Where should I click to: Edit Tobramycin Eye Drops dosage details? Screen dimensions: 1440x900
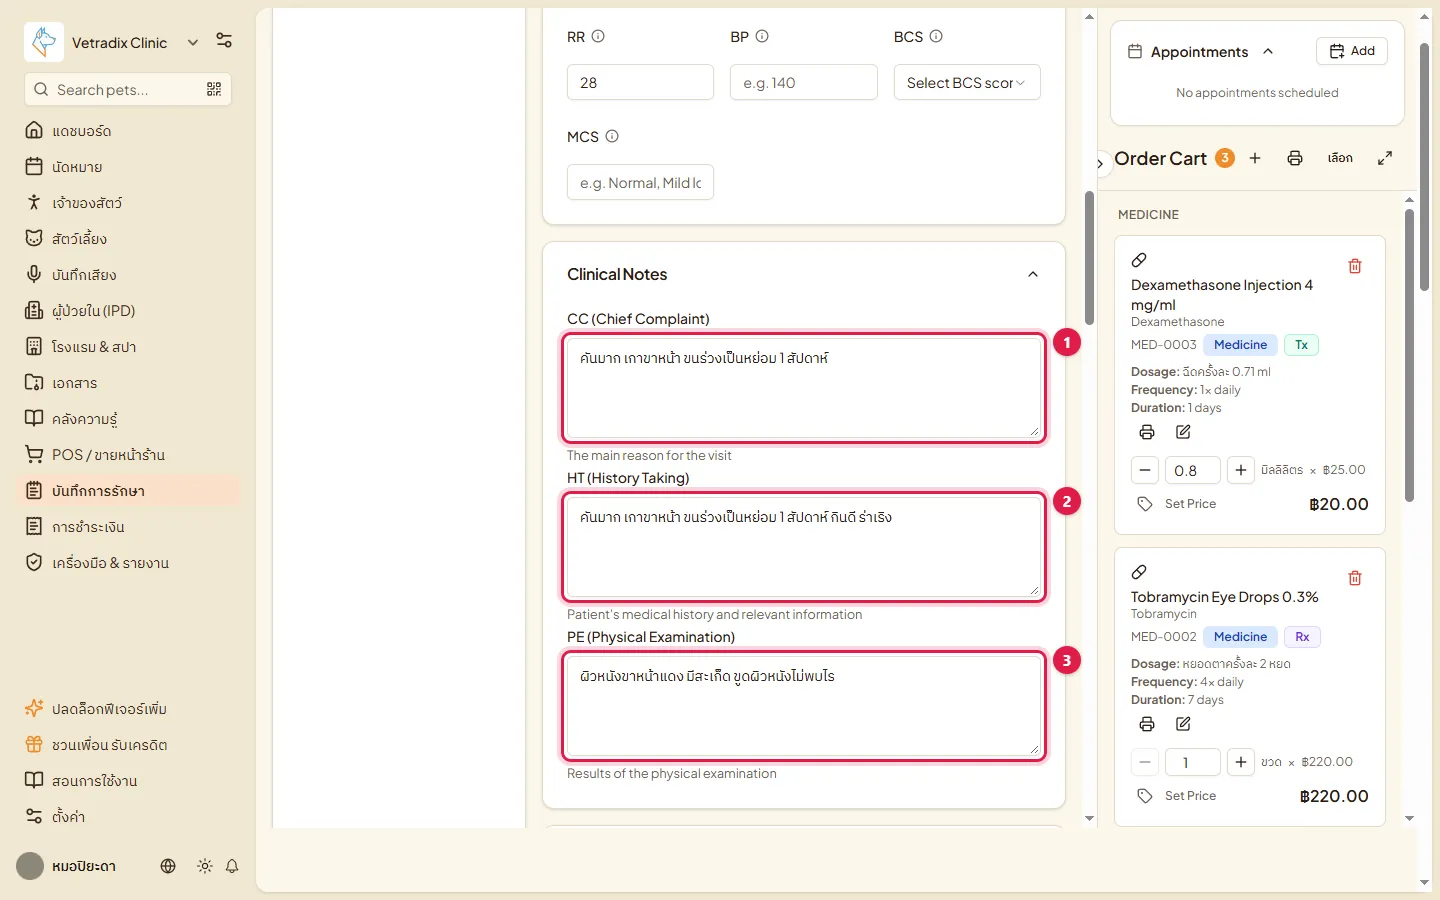tap(1183, 724)
